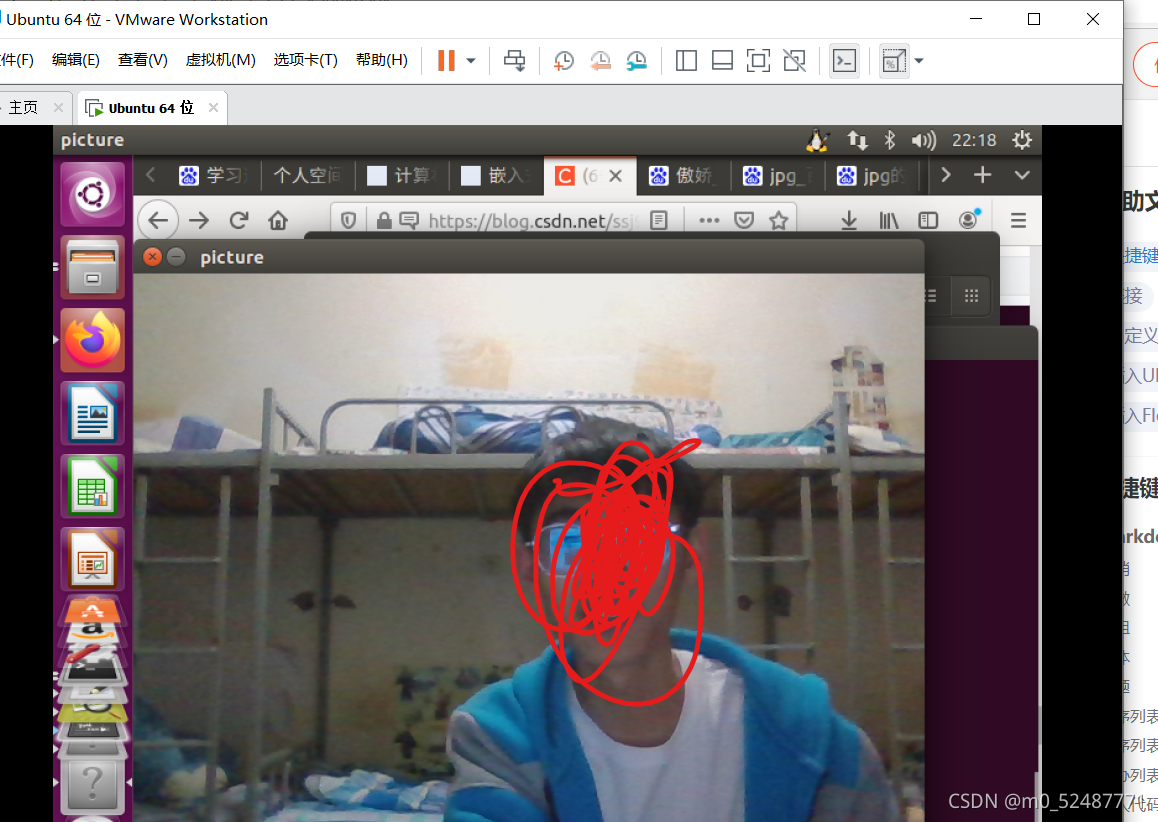Screen dimensions: 1158x822
Task: Toggle the VMware library sidebar view icon
Action: (x=686, y=61)
